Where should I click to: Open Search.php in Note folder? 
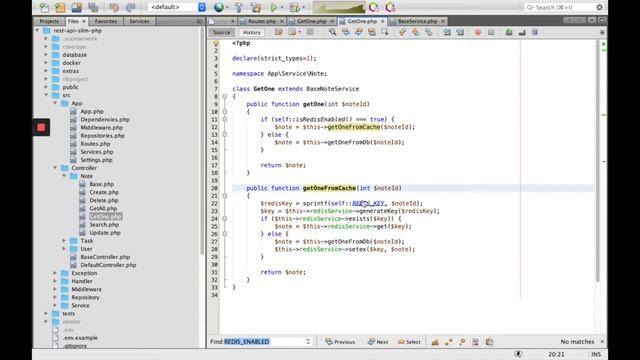pos(104,224)
